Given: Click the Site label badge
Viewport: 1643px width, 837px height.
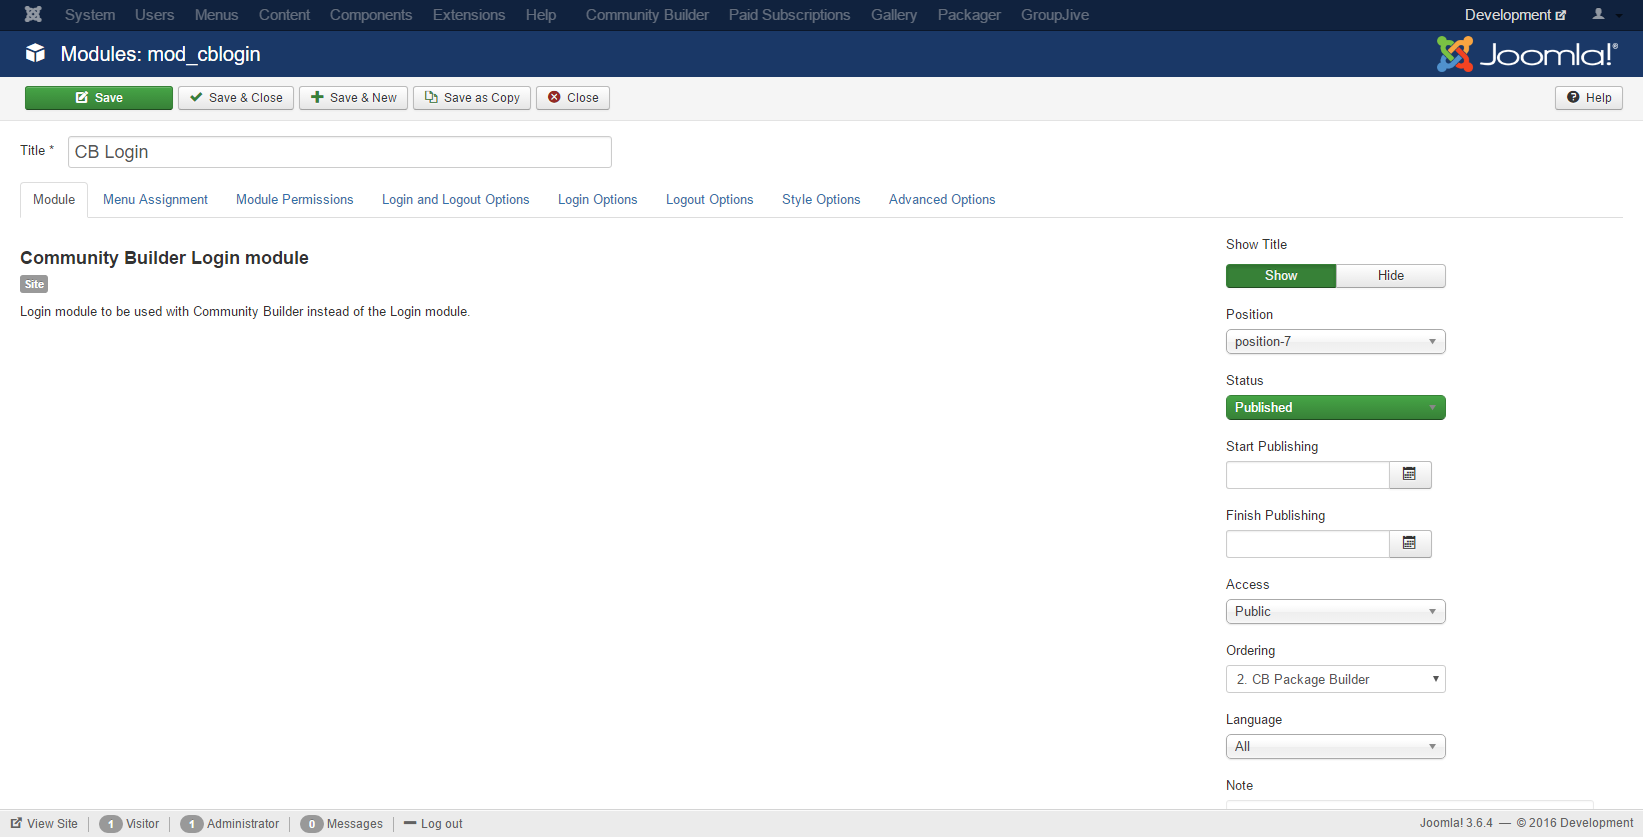Looking at the screenshot, I should pyautogui.click(x=34, y=285).
